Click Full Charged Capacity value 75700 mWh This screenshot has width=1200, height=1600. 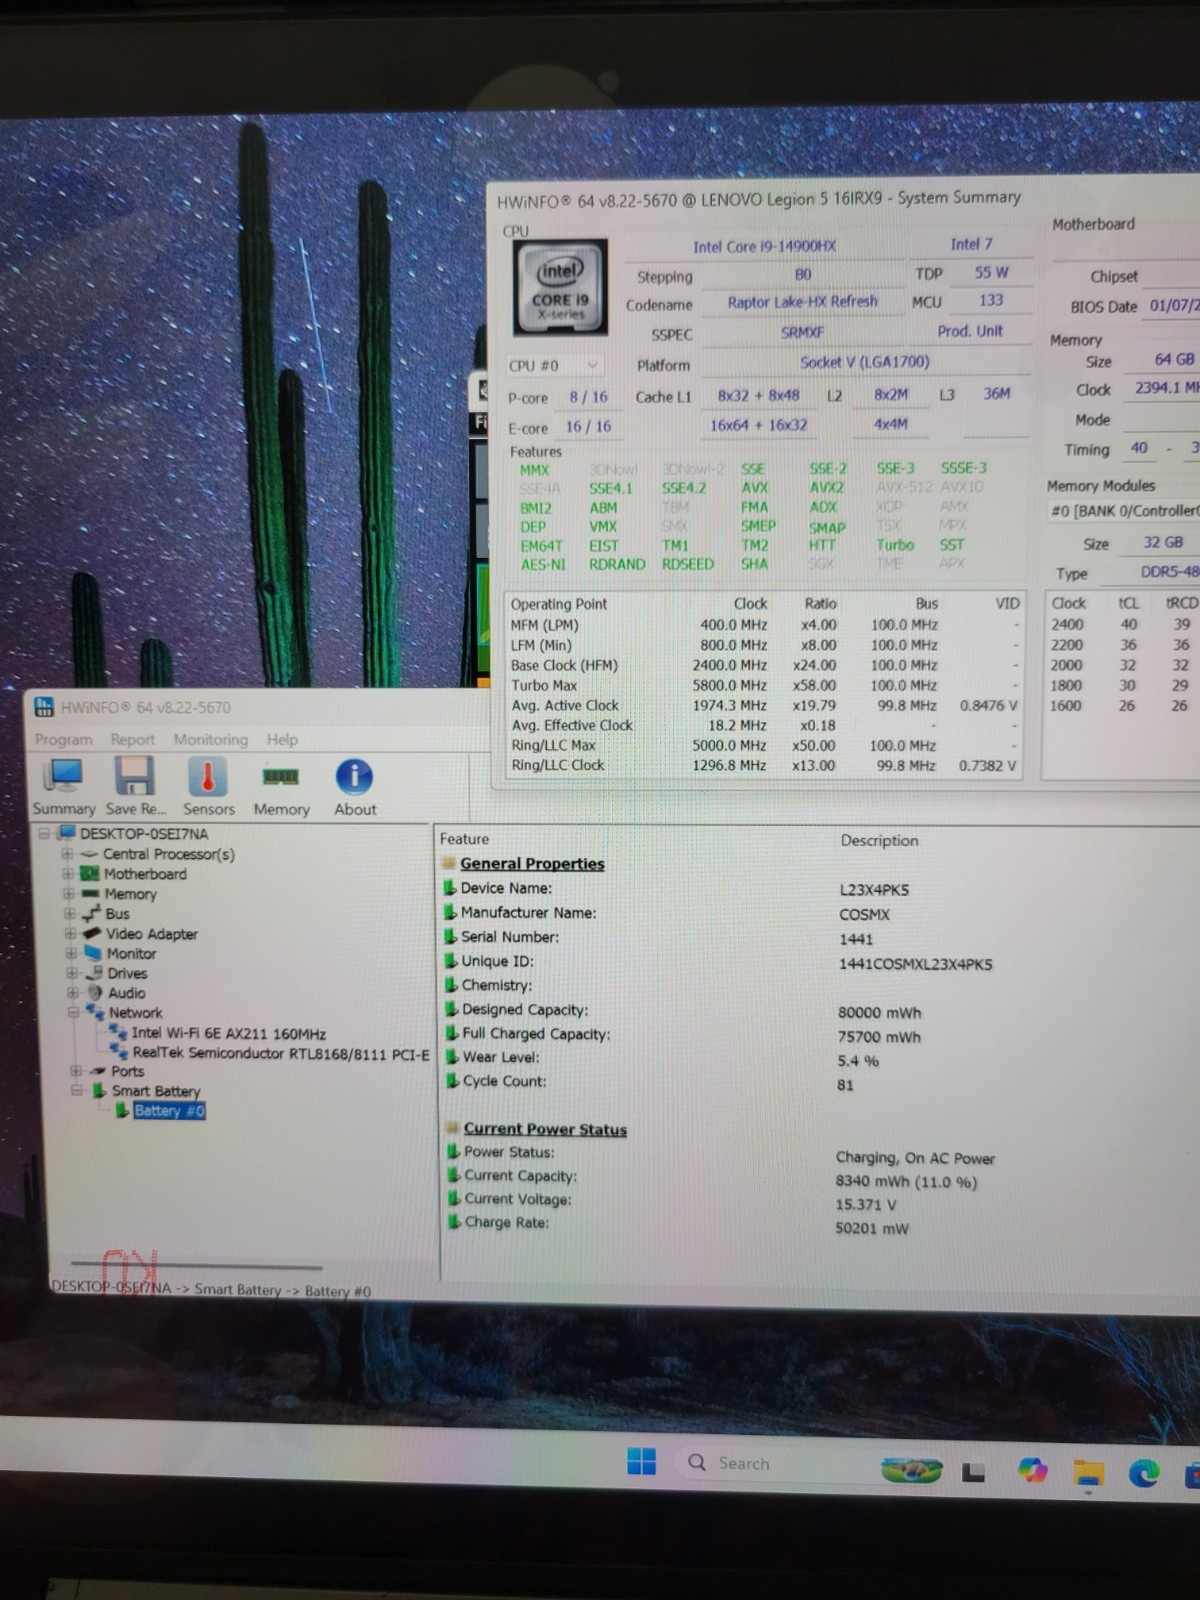pyautogui.click(x=879, y=1037)
